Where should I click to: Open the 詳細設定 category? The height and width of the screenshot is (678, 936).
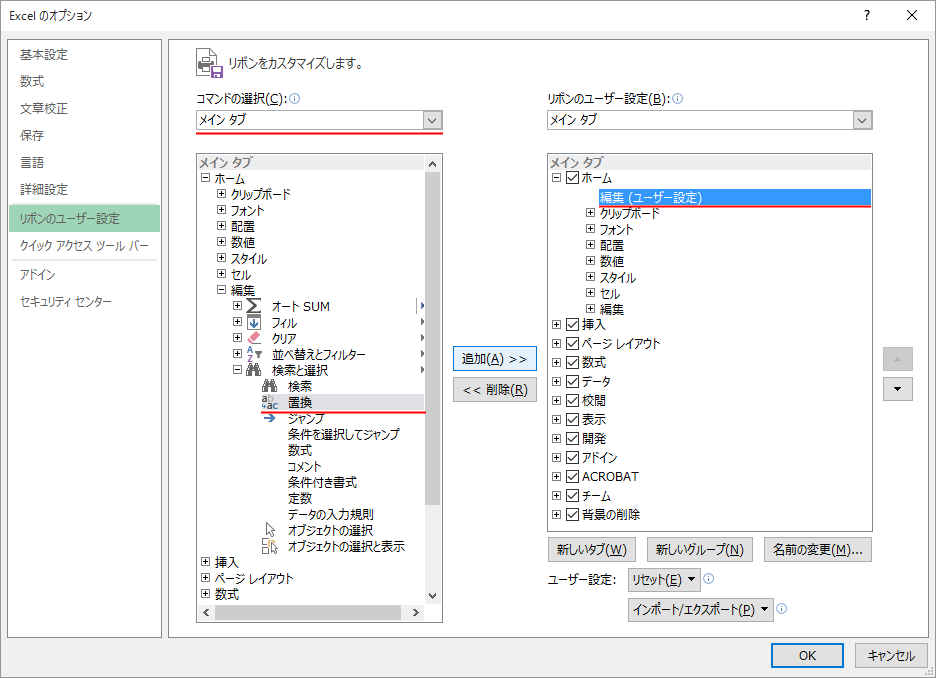[x=44, y=190]
